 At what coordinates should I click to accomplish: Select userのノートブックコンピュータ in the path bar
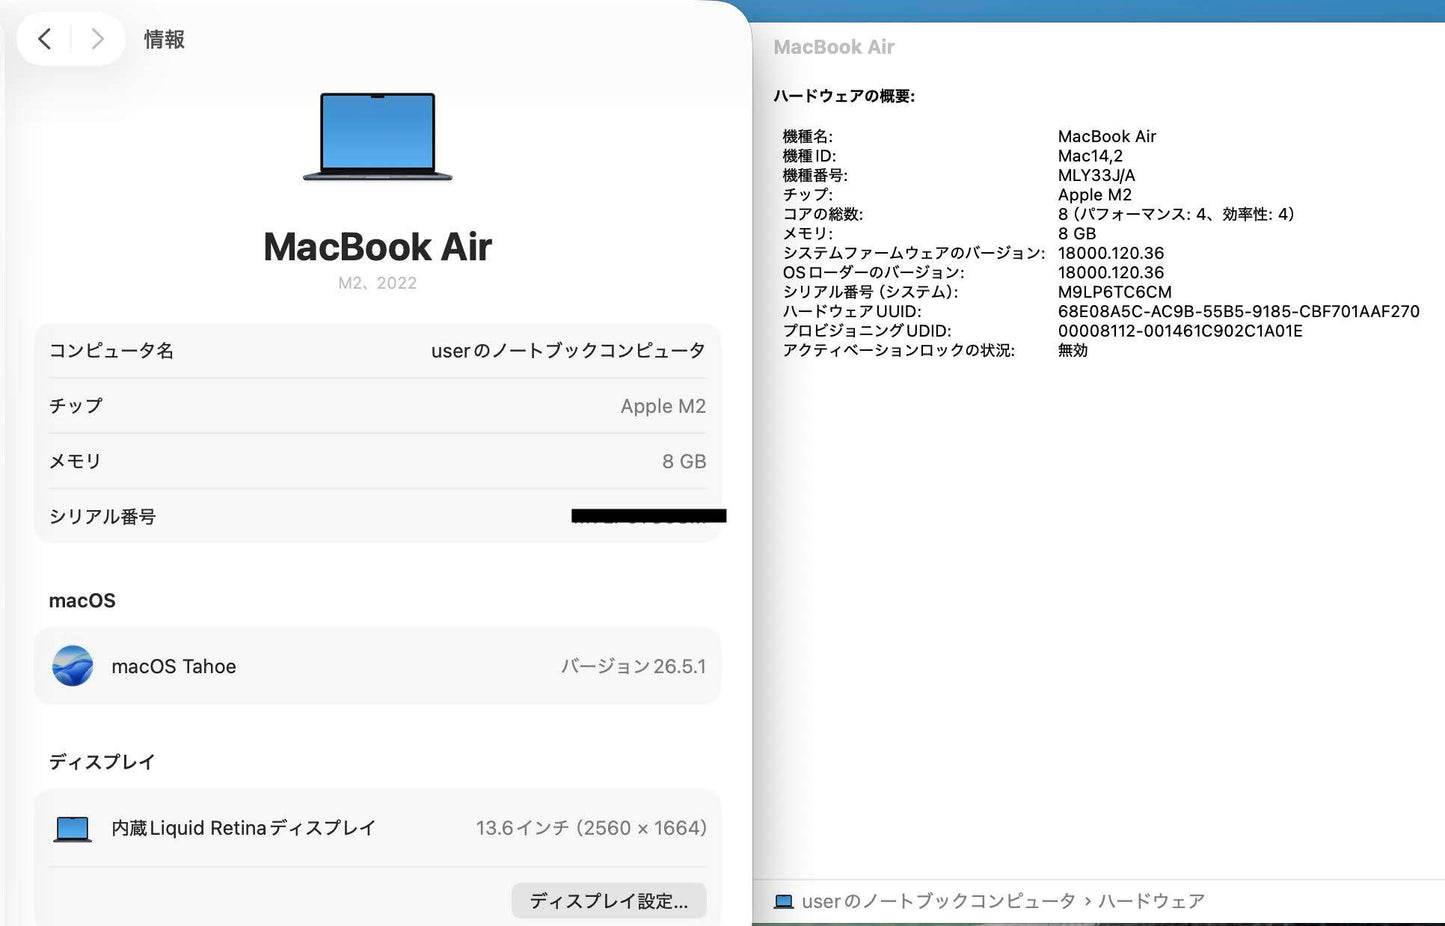point(938,902)
